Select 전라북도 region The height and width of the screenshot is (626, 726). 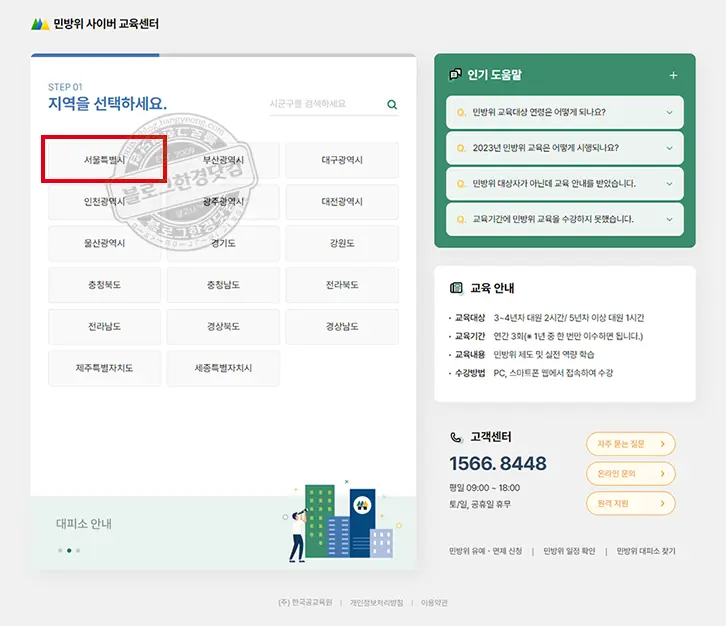[342, 285]
